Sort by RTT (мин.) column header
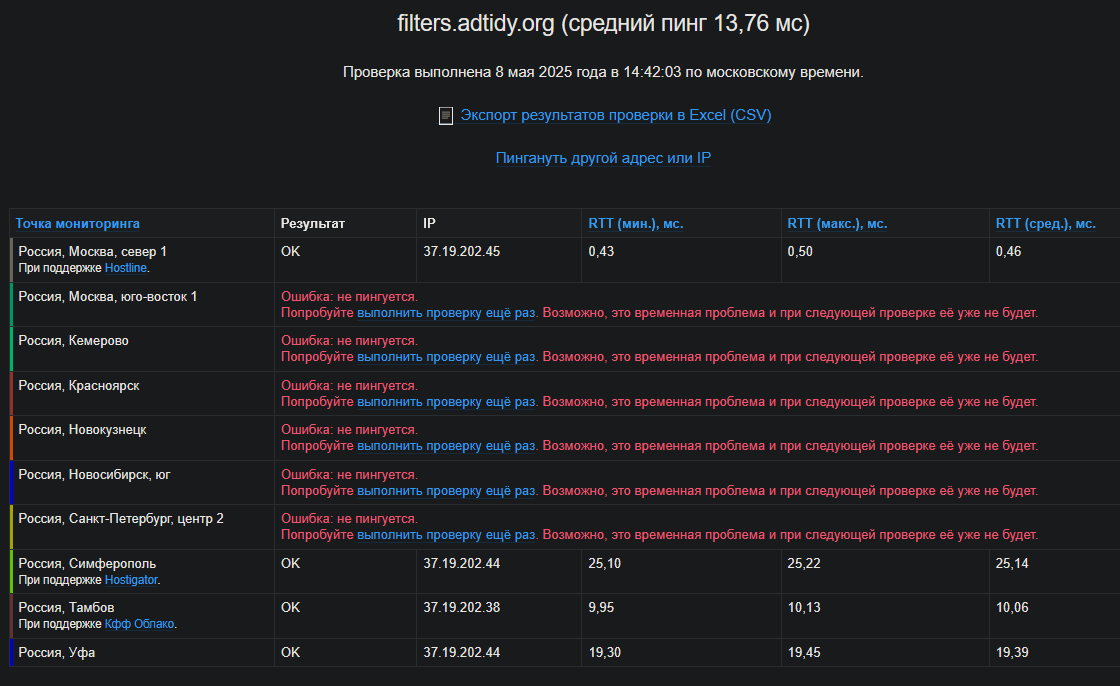Image resolution: width=1120 pixels, height=686 pixels. 636,224
